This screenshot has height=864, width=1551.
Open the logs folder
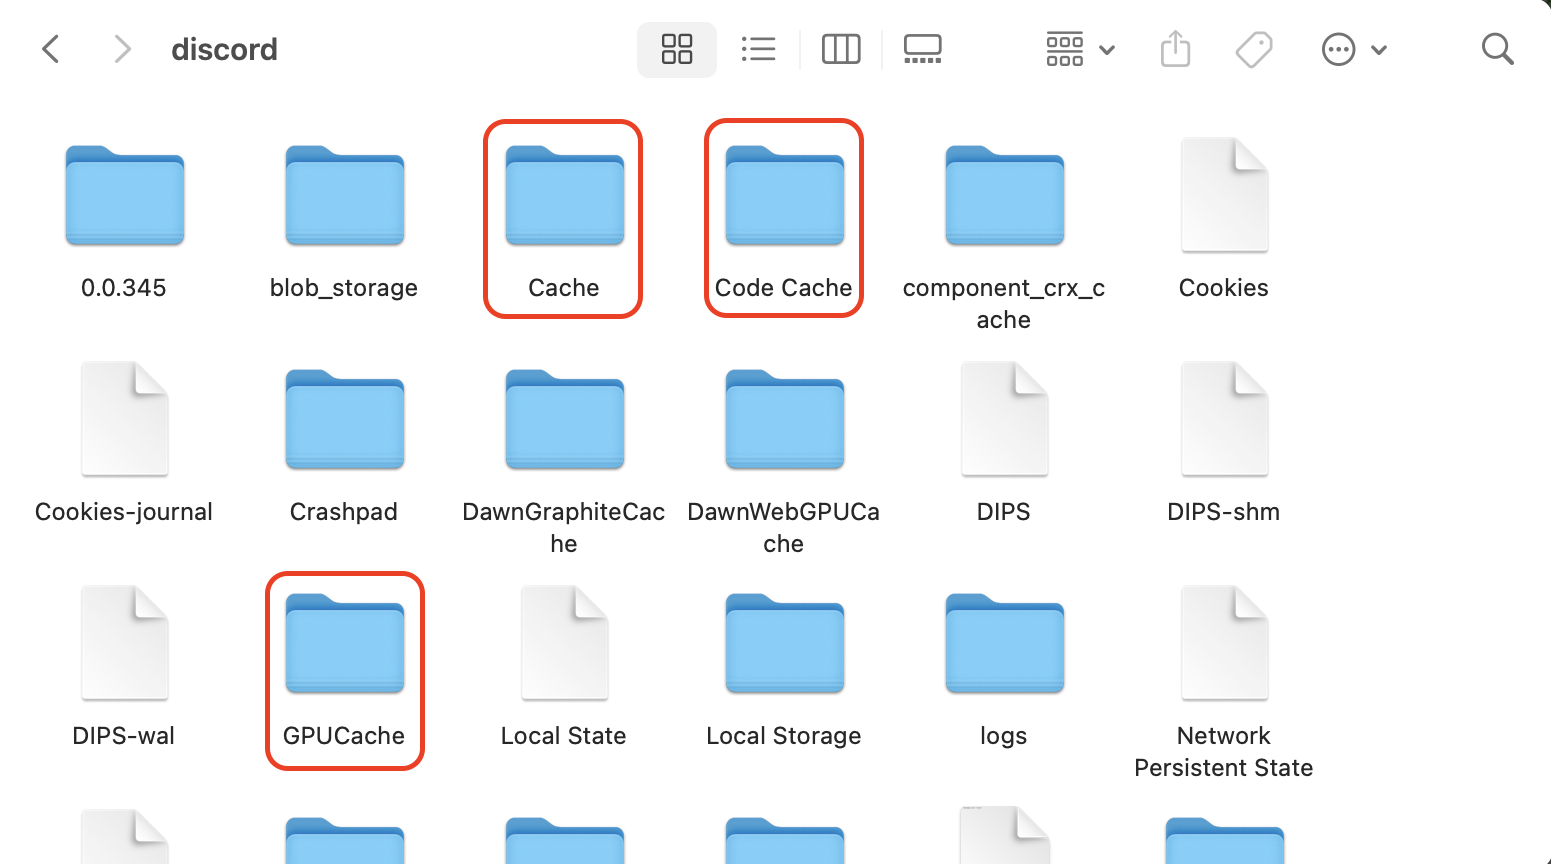click(1003, 644)
